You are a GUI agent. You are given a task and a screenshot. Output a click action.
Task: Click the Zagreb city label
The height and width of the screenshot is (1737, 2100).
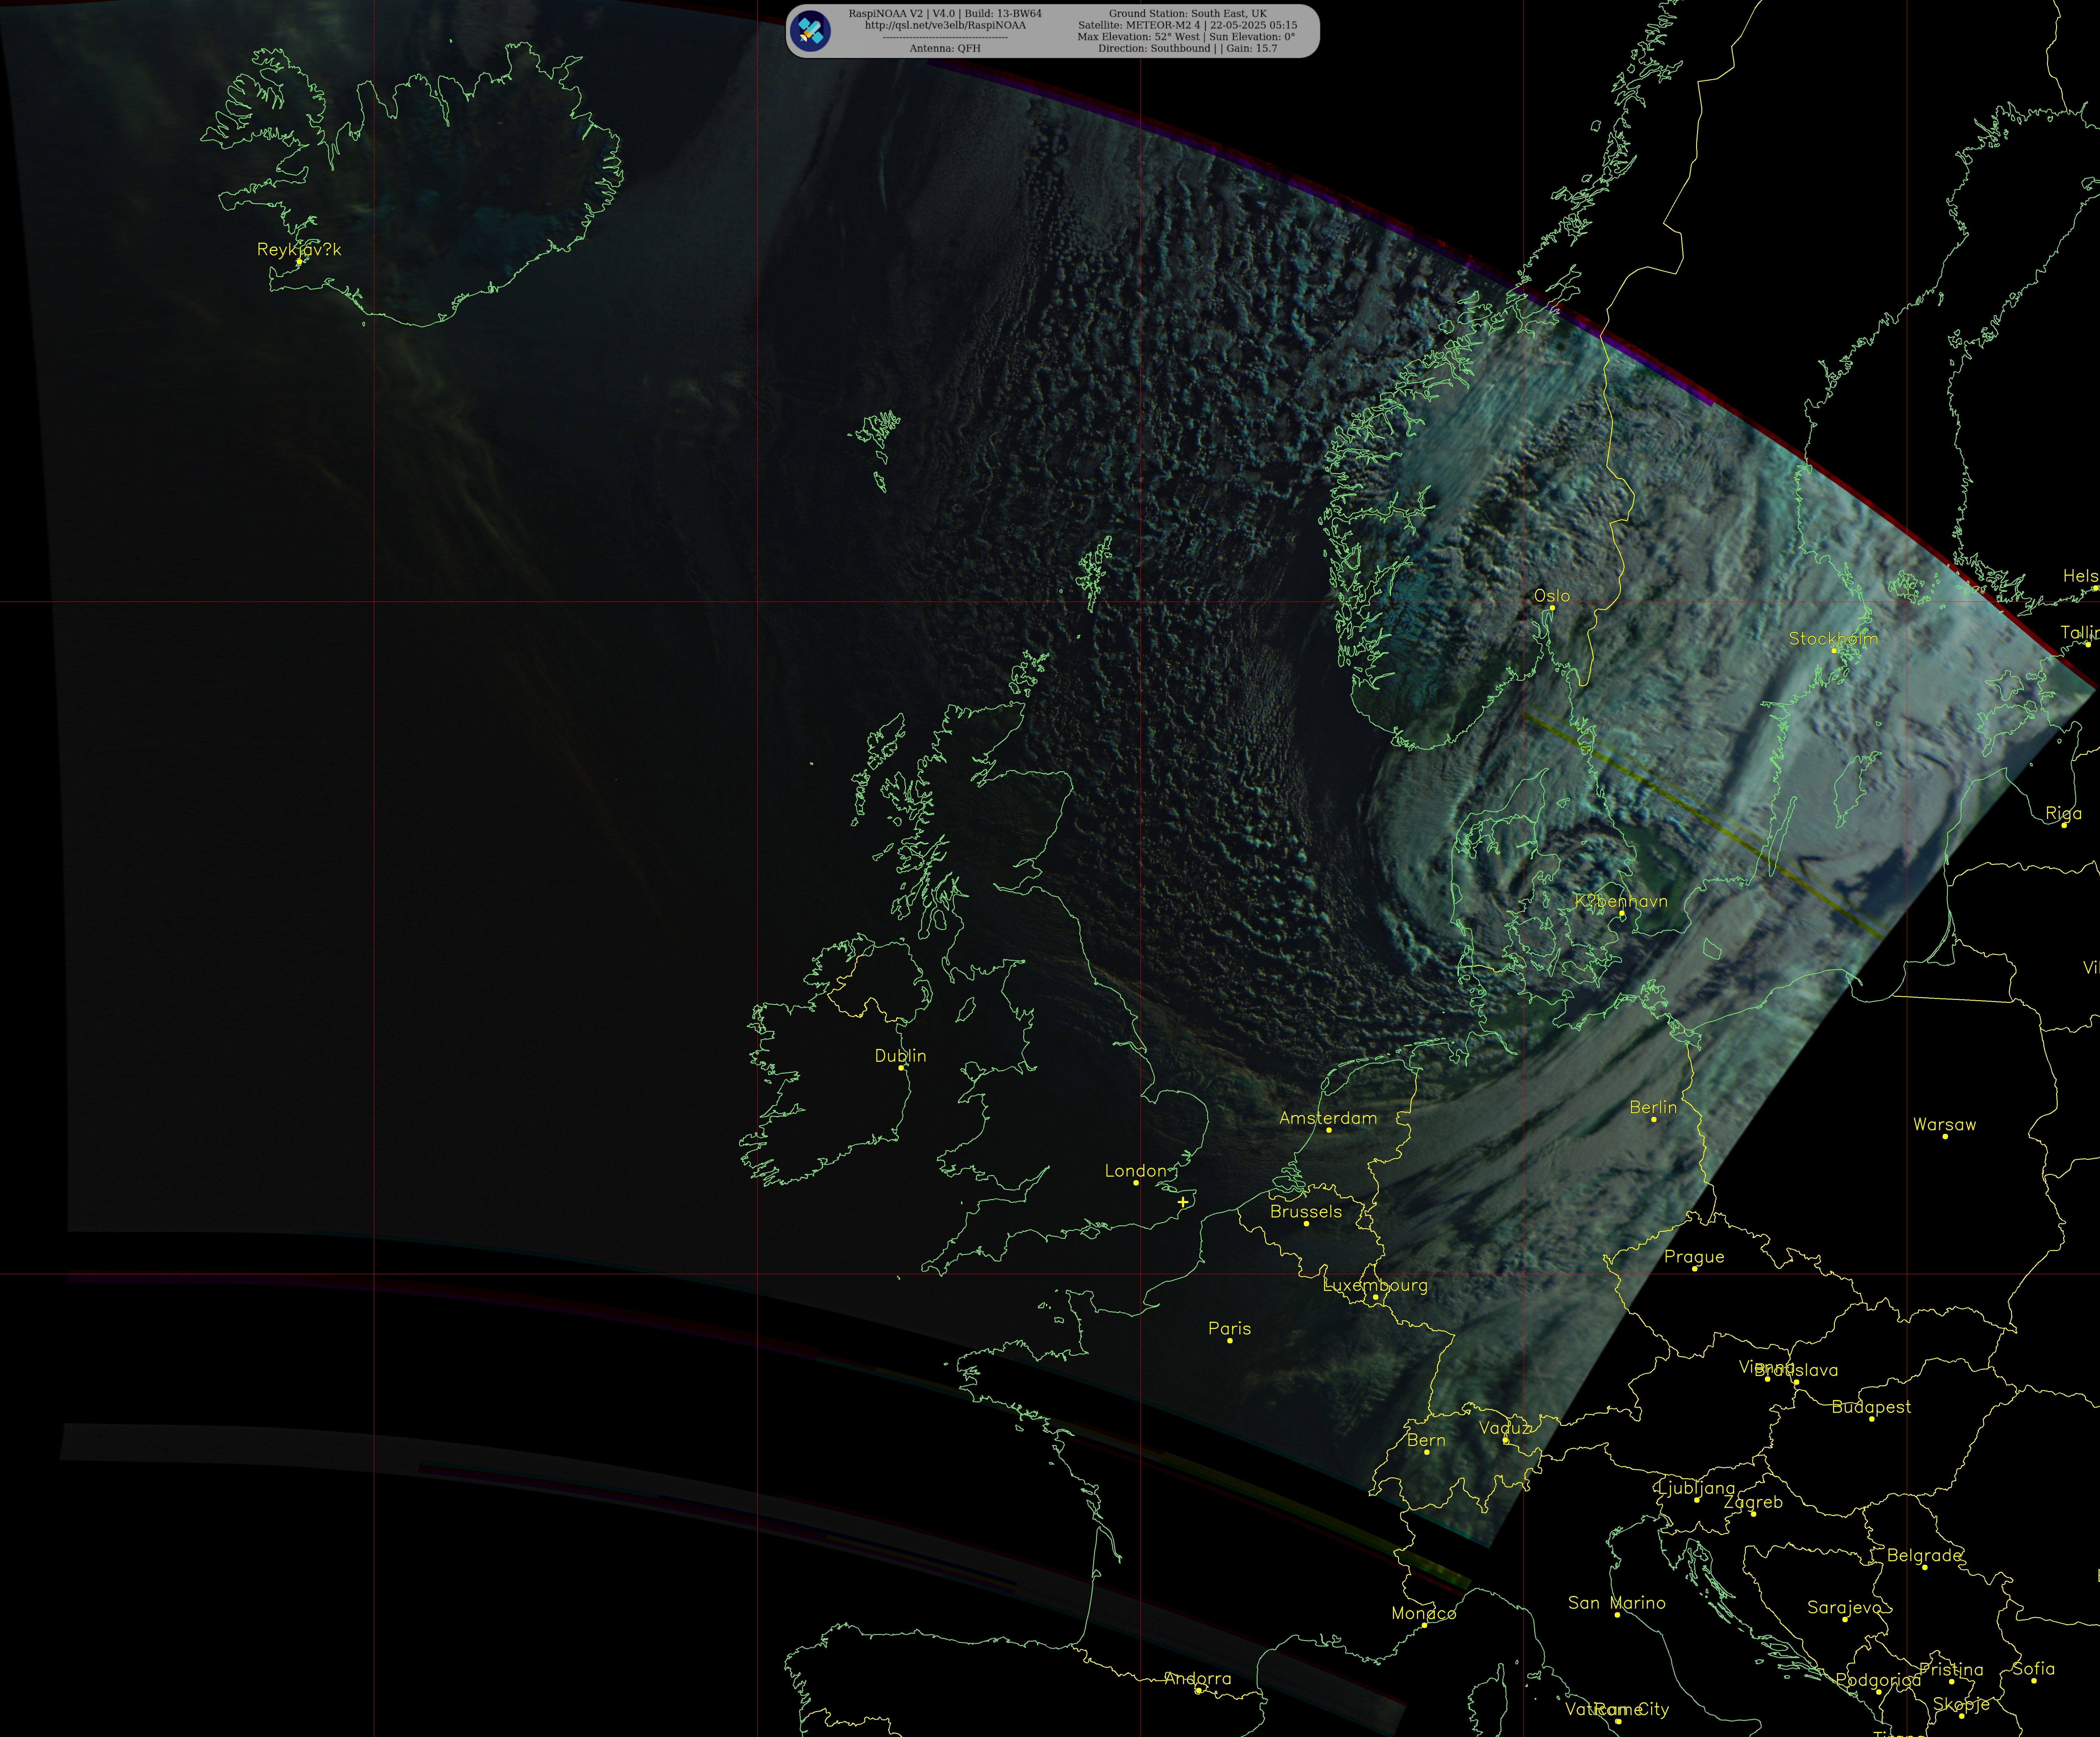1753,1502
